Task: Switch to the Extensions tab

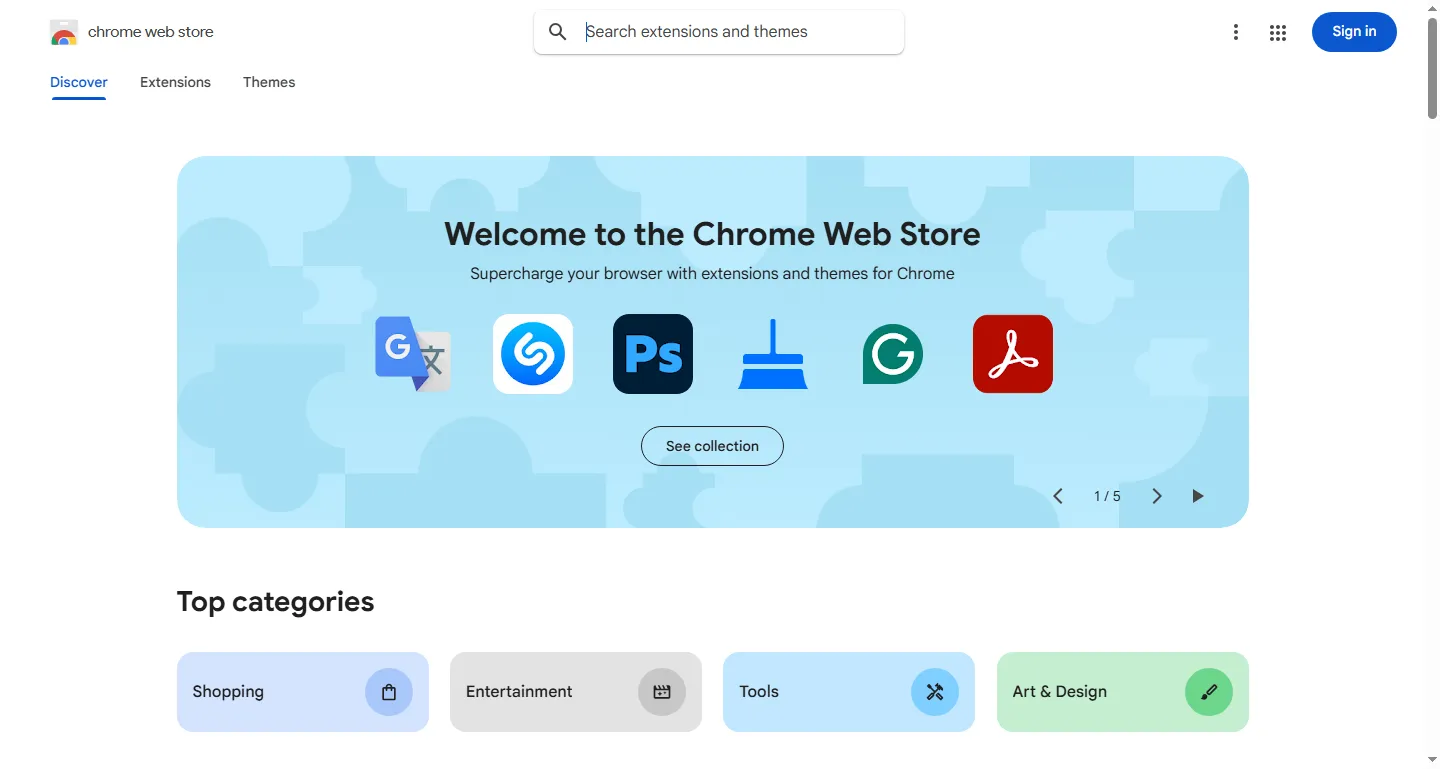Action: pyautogui.click(x=175, y=82)
